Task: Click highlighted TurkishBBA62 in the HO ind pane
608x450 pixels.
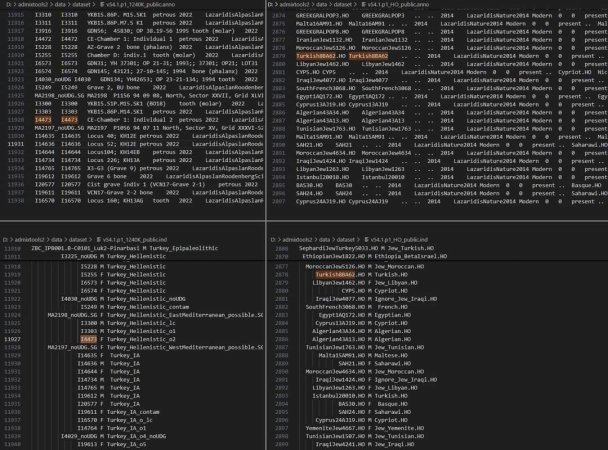Action: coord(335,274)
